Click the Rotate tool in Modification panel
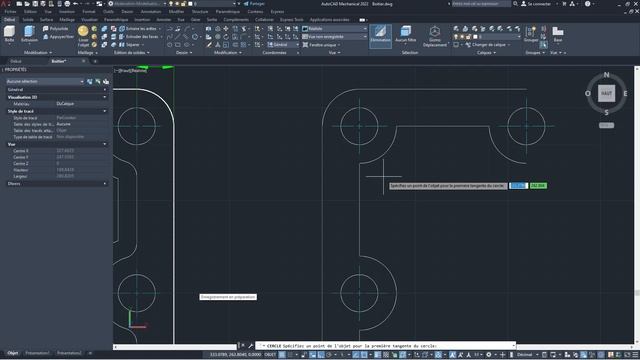The image size is (640, 360). [x=226, y=37]
